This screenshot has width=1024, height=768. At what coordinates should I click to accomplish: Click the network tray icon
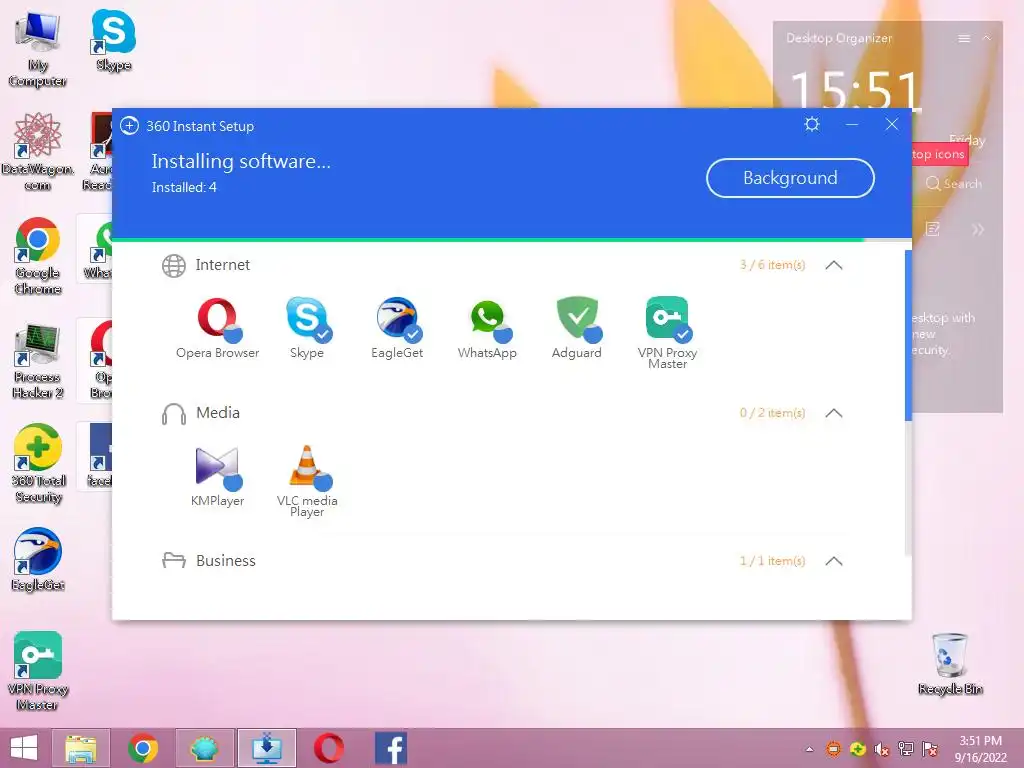click(906, 749)
